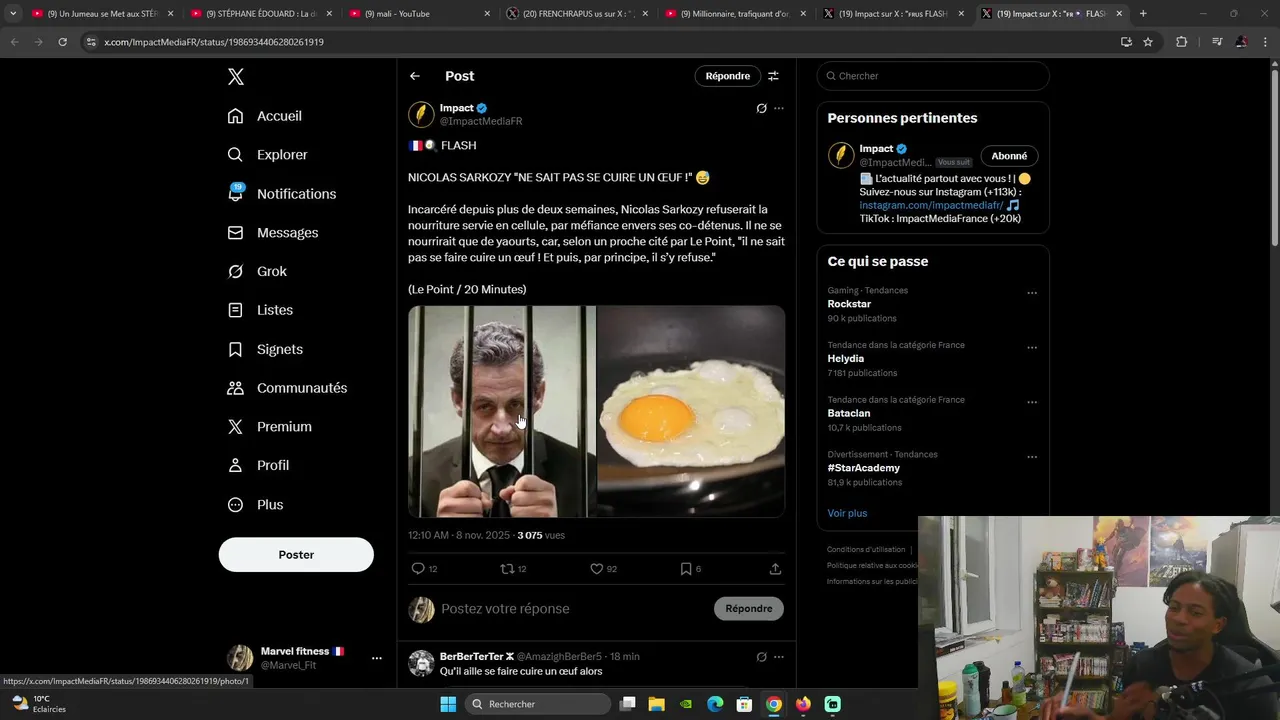Click the Communautés people icon
The width and height of the screenshot is (1280, 720).
pos(235,388)
